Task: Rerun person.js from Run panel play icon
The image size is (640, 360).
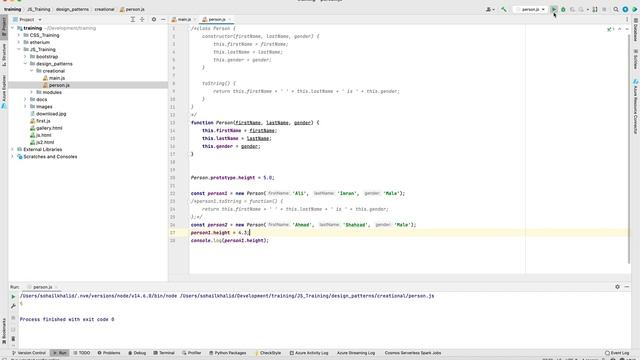Action: [13, 297]
